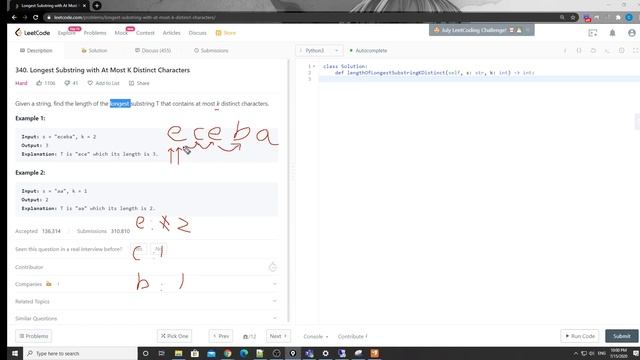The width and height of the screenshot is (640, 360).
Task: Show hidden system tray icons chevron
Action: click(576, 353)
